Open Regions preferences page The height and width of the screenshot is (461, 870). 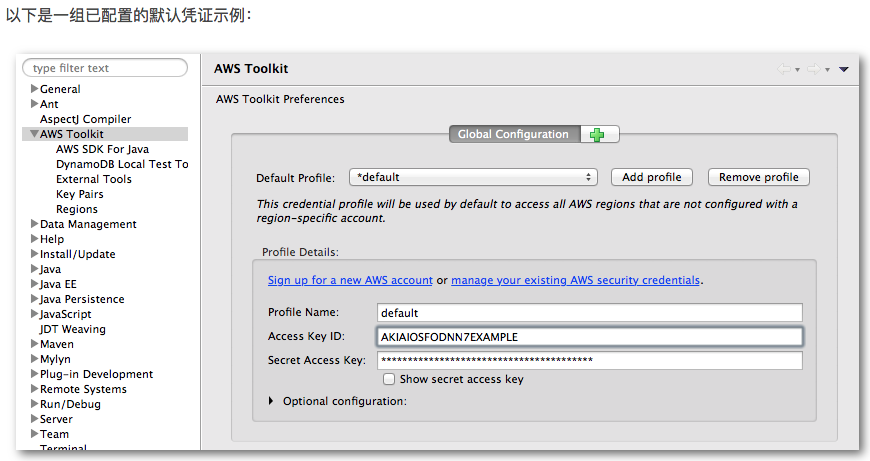77,209
